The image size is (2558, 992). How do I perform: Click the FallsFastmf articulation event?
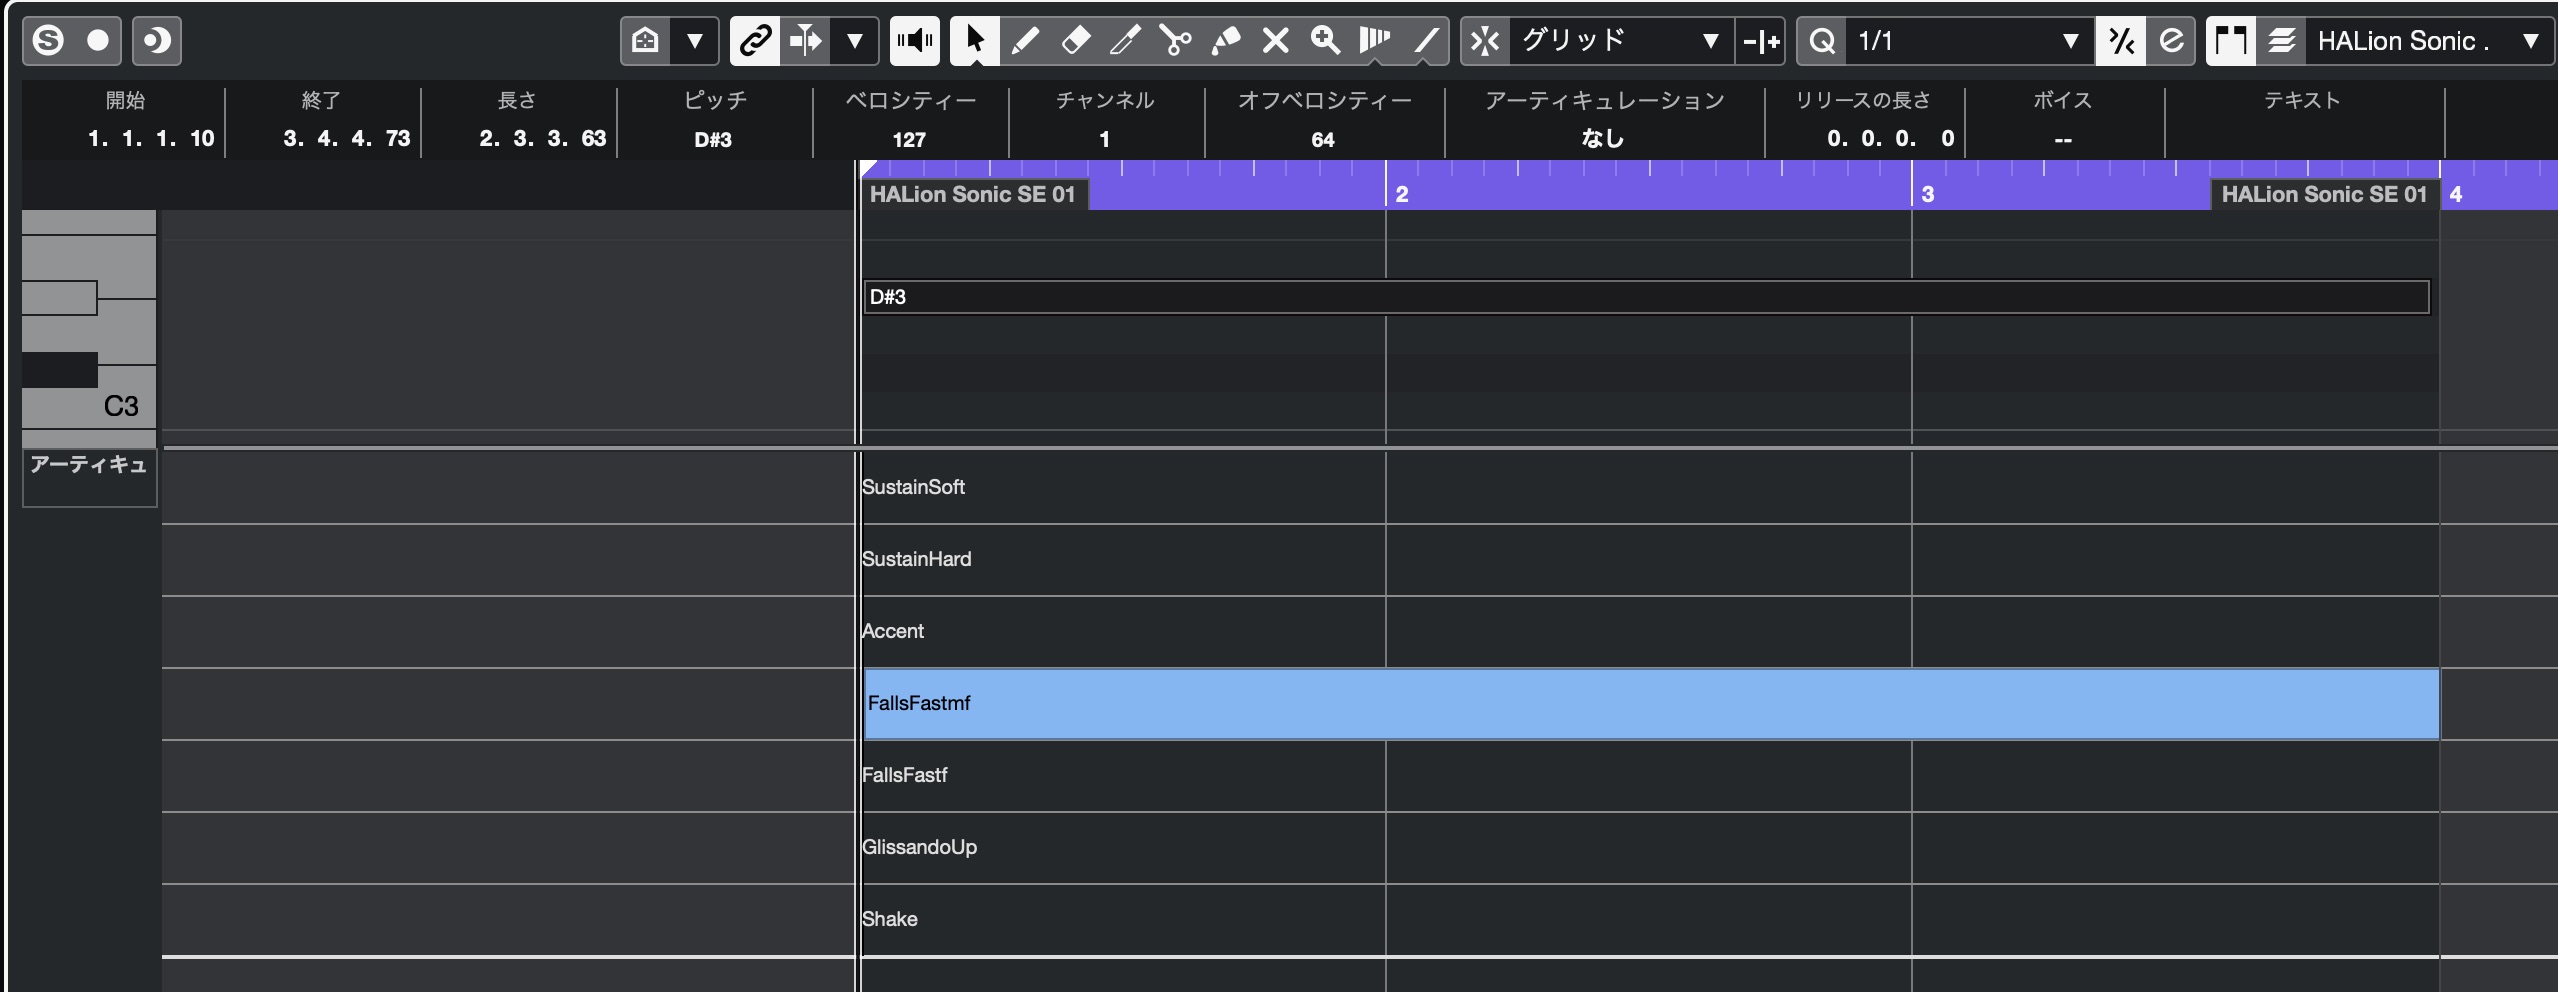click(1651, 704)
